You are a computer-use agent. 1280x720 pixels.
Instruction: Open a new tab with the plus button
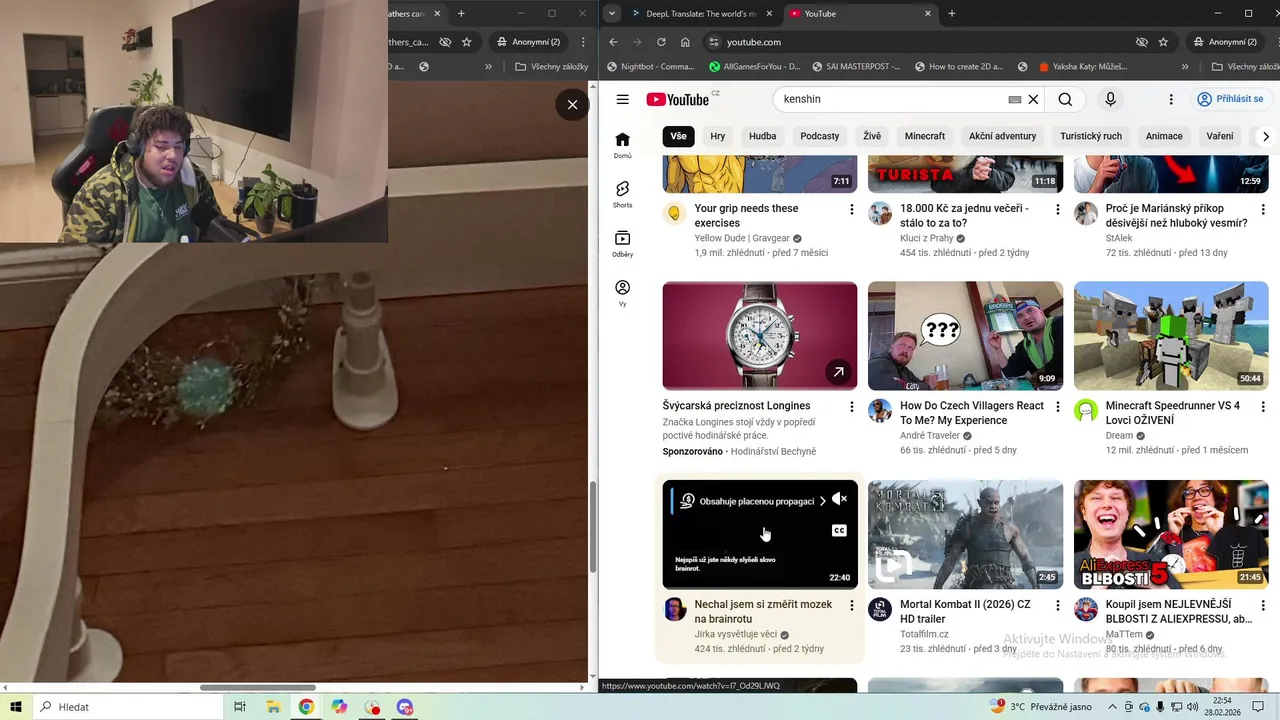coord(951,14)
